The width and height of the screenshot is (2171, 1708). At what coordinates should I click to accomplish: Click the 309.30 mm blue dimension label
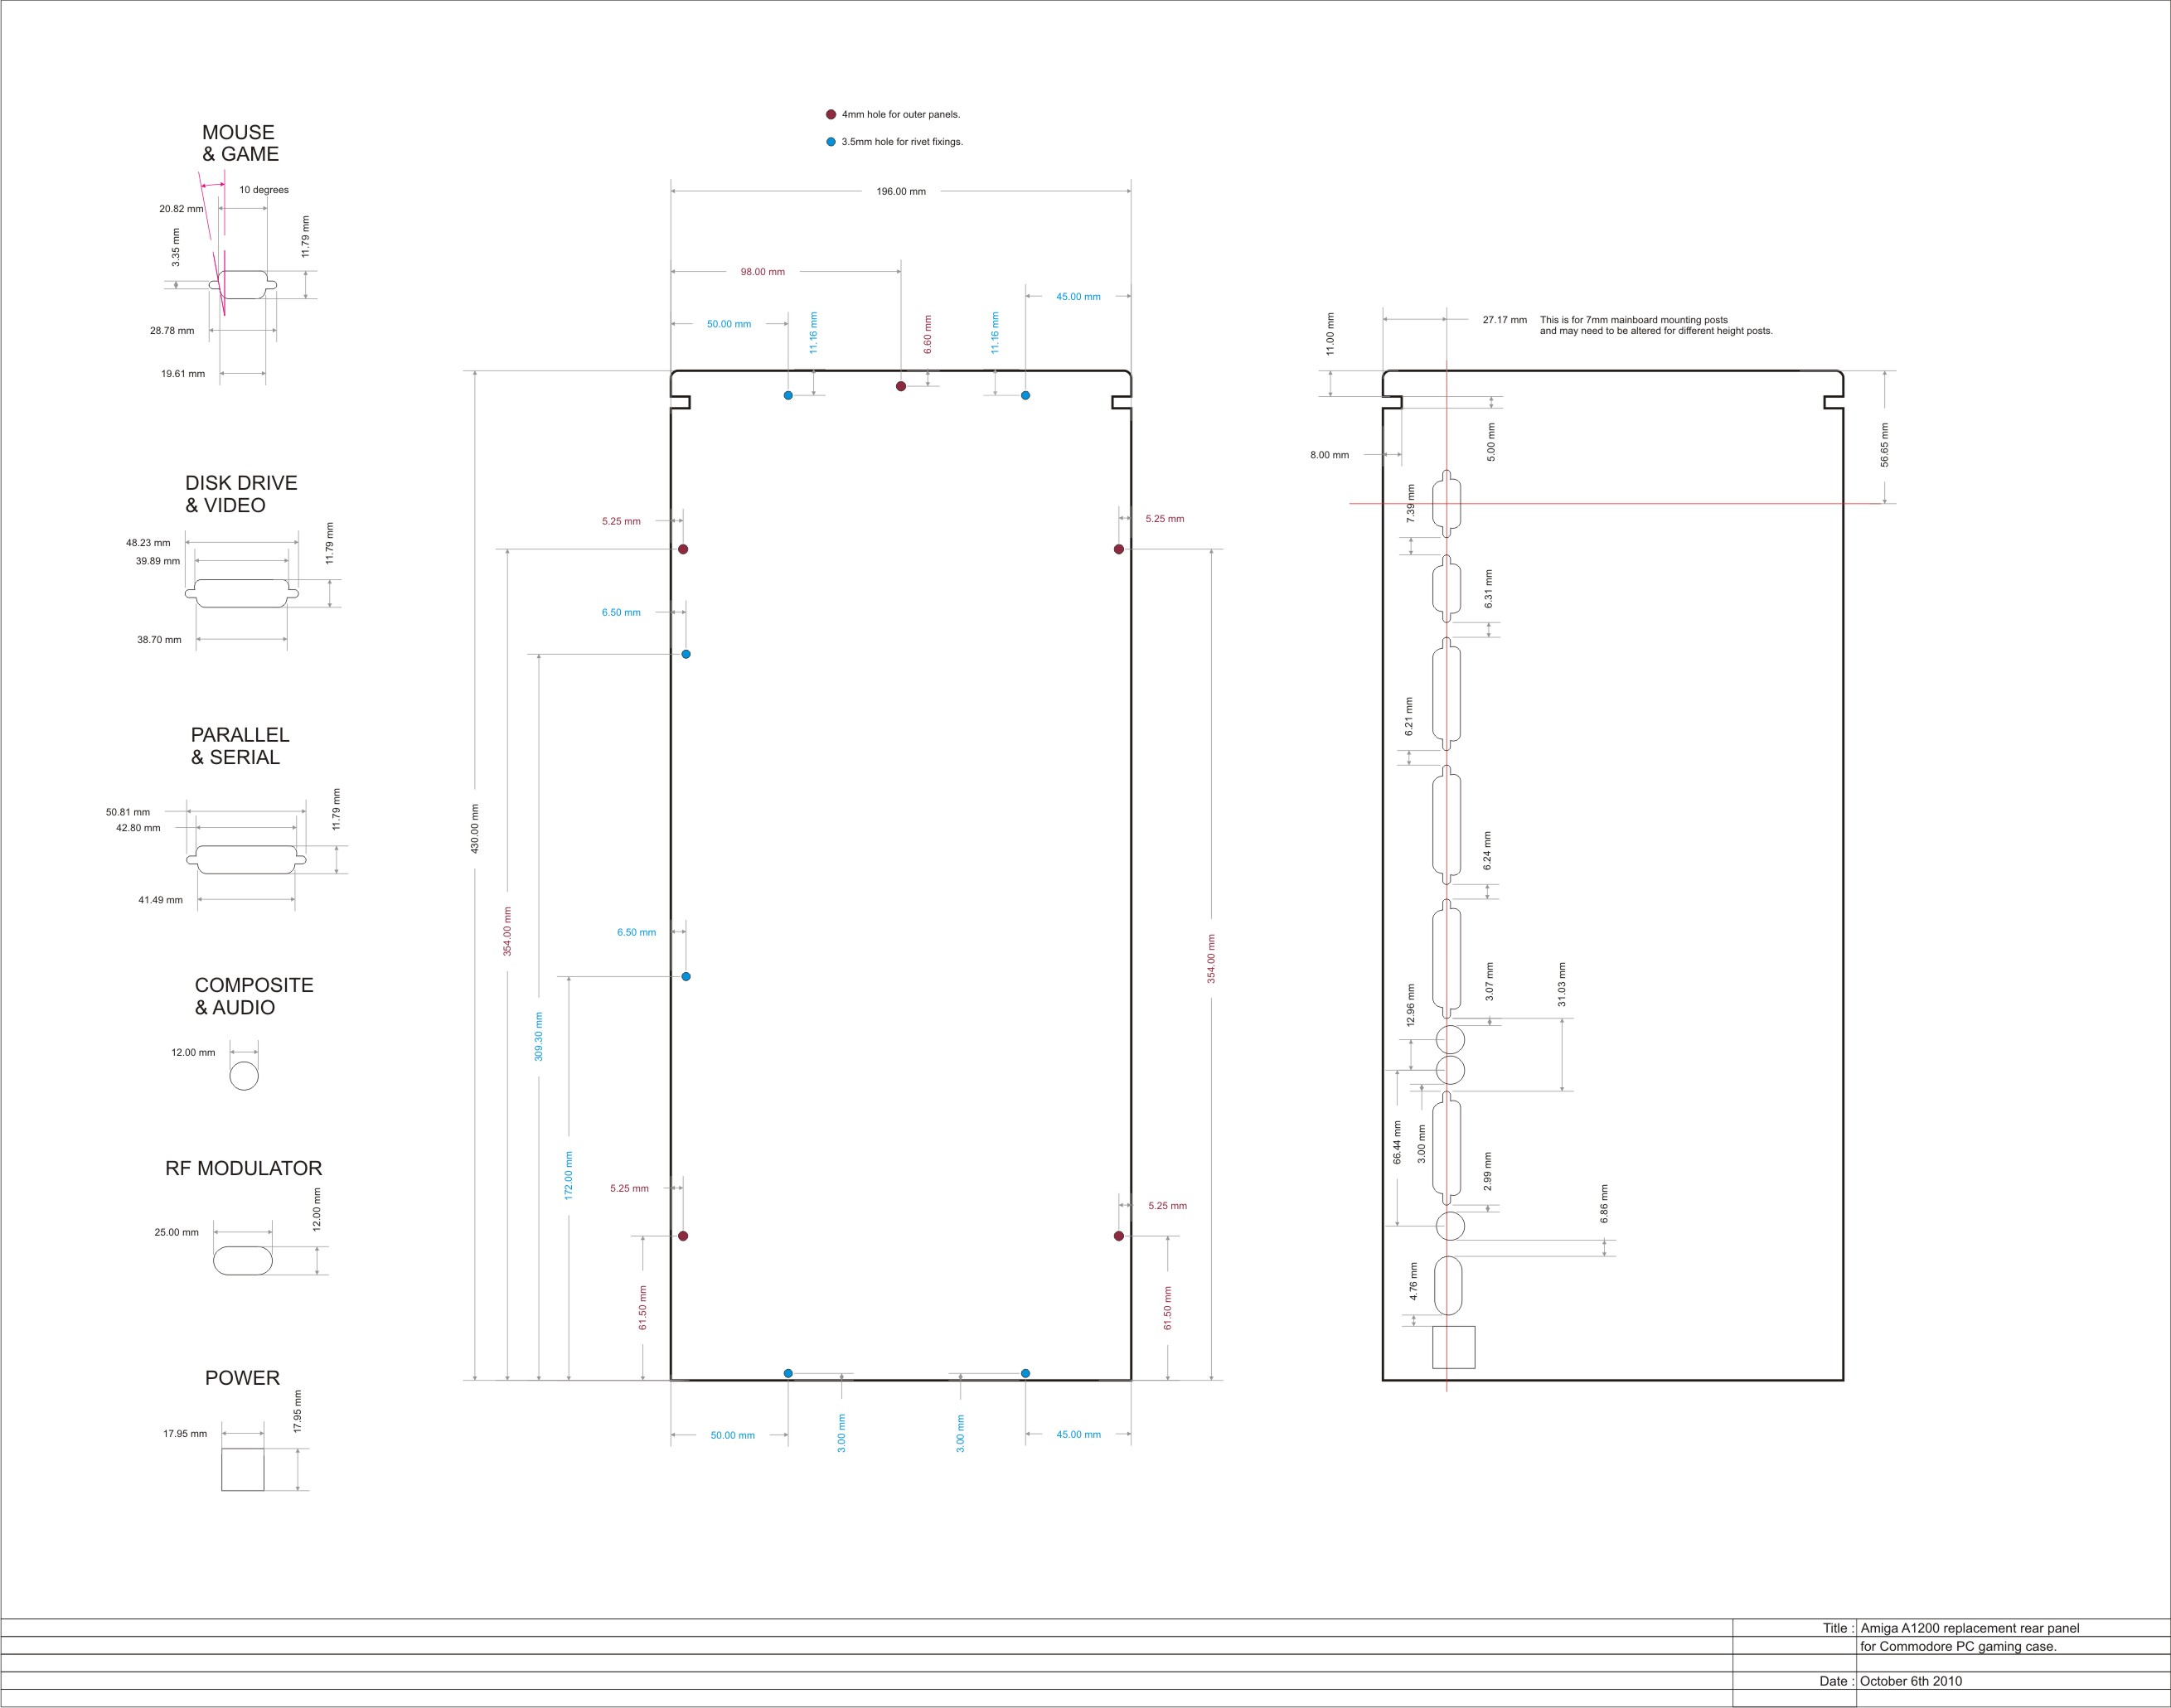(x=539, y=1036)
